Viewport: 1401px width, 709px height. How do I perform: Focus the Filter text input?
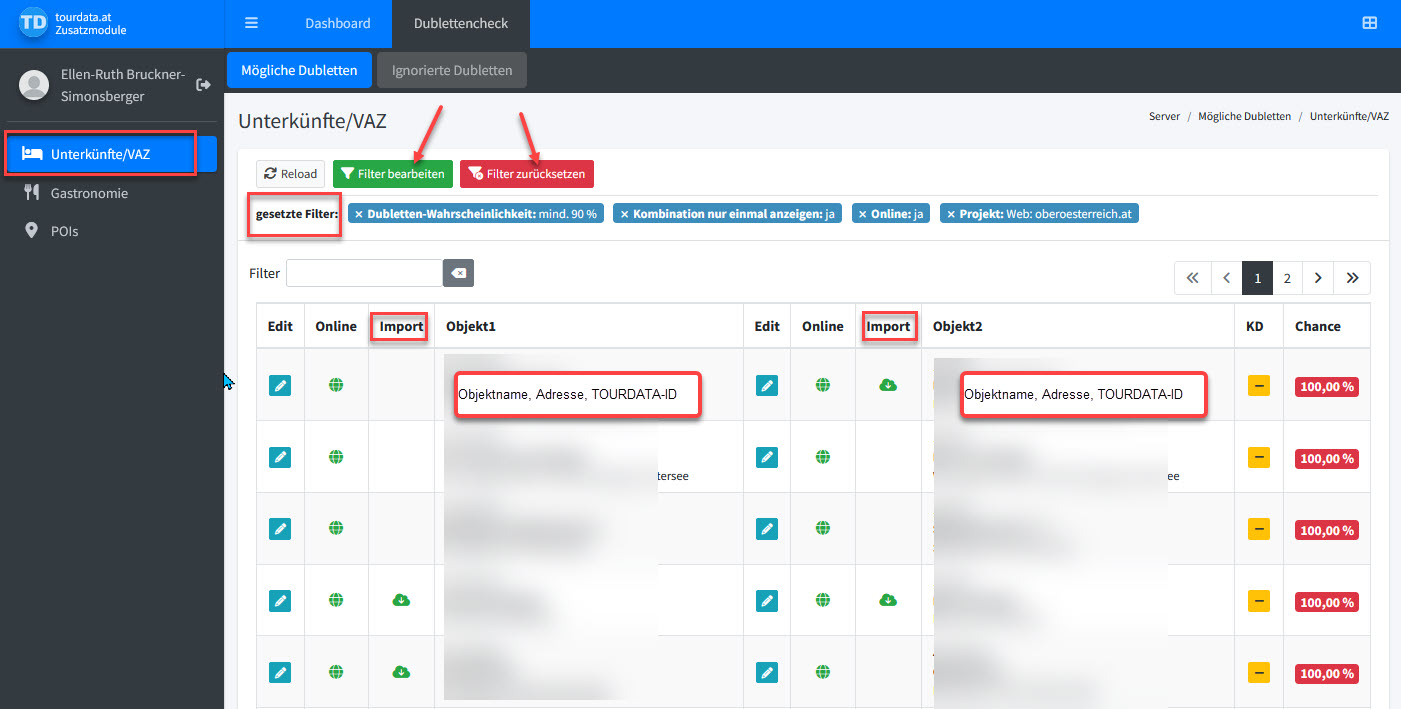365,273
